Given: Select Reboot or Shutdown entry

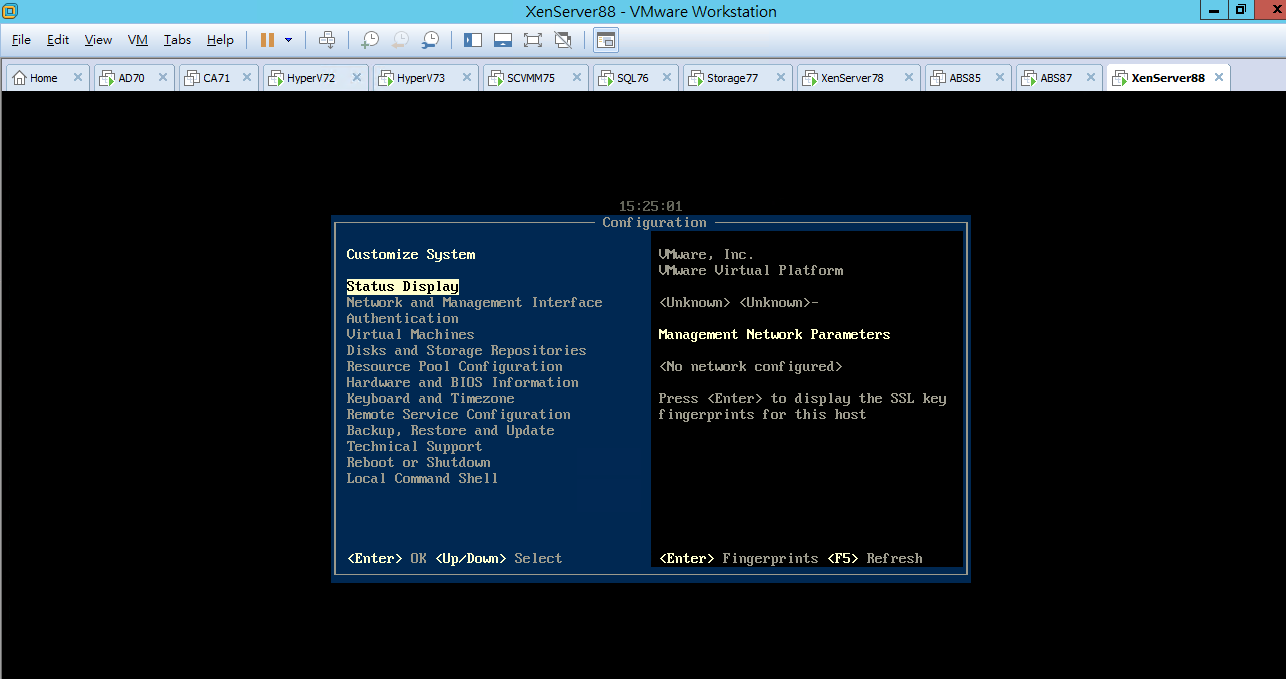Looking at the screenshot, I should [x=418, y=462].
